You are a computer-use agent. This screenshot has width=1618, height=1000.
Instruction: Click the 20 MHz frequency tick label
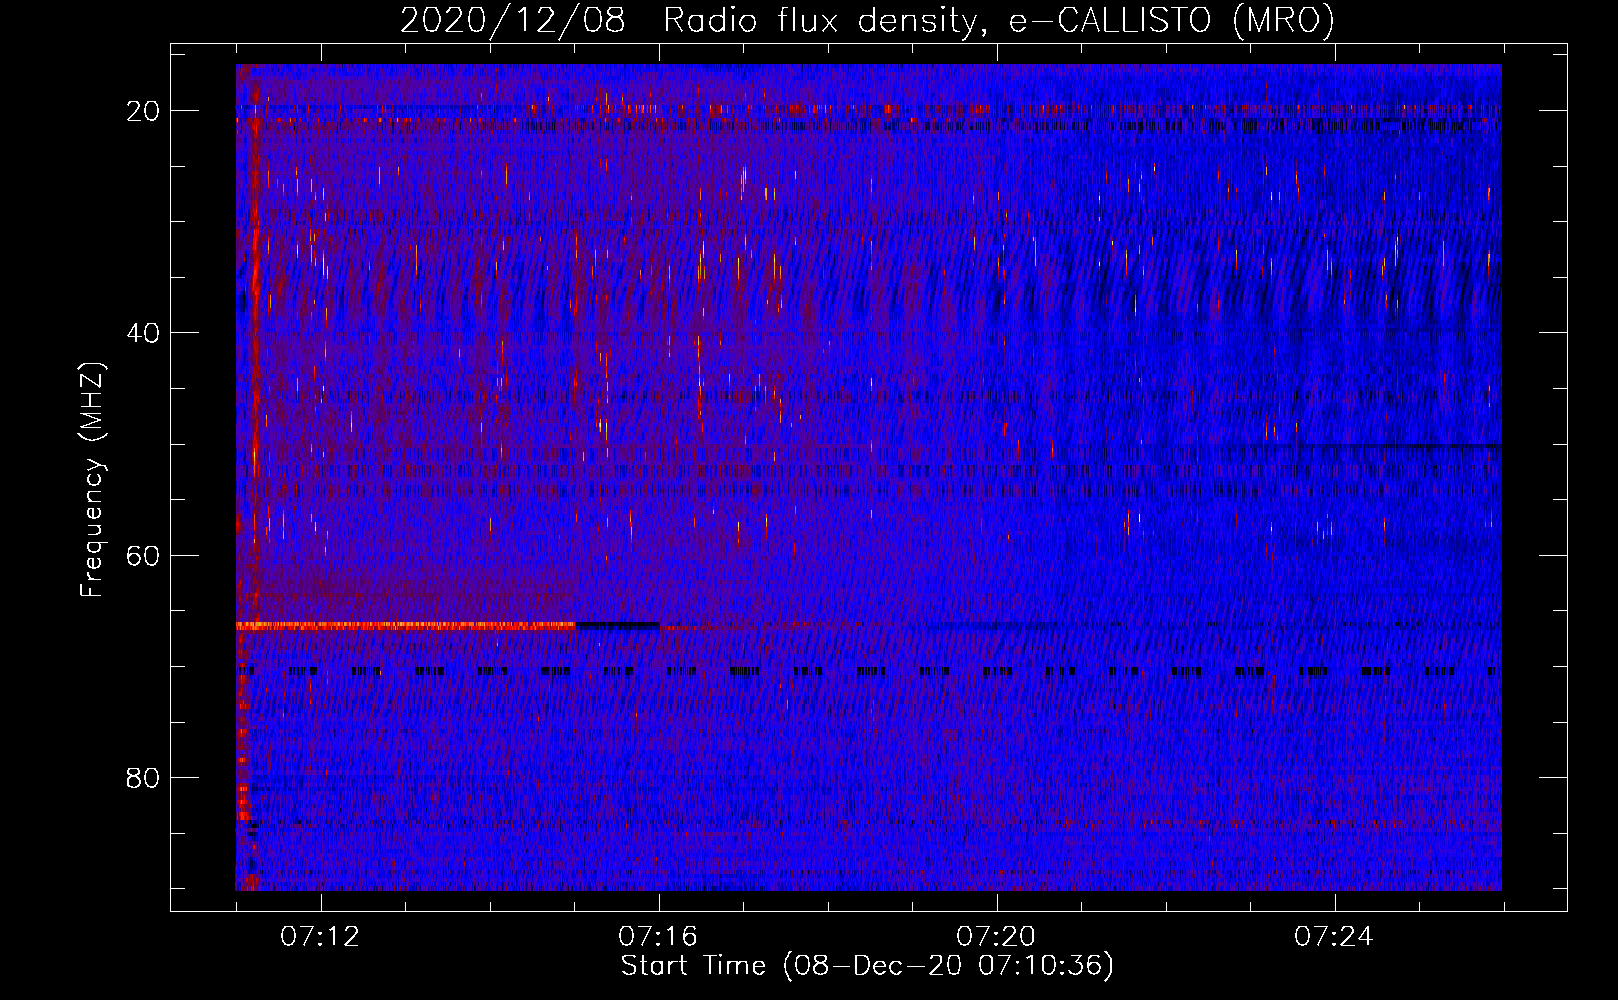click(144, 111)
